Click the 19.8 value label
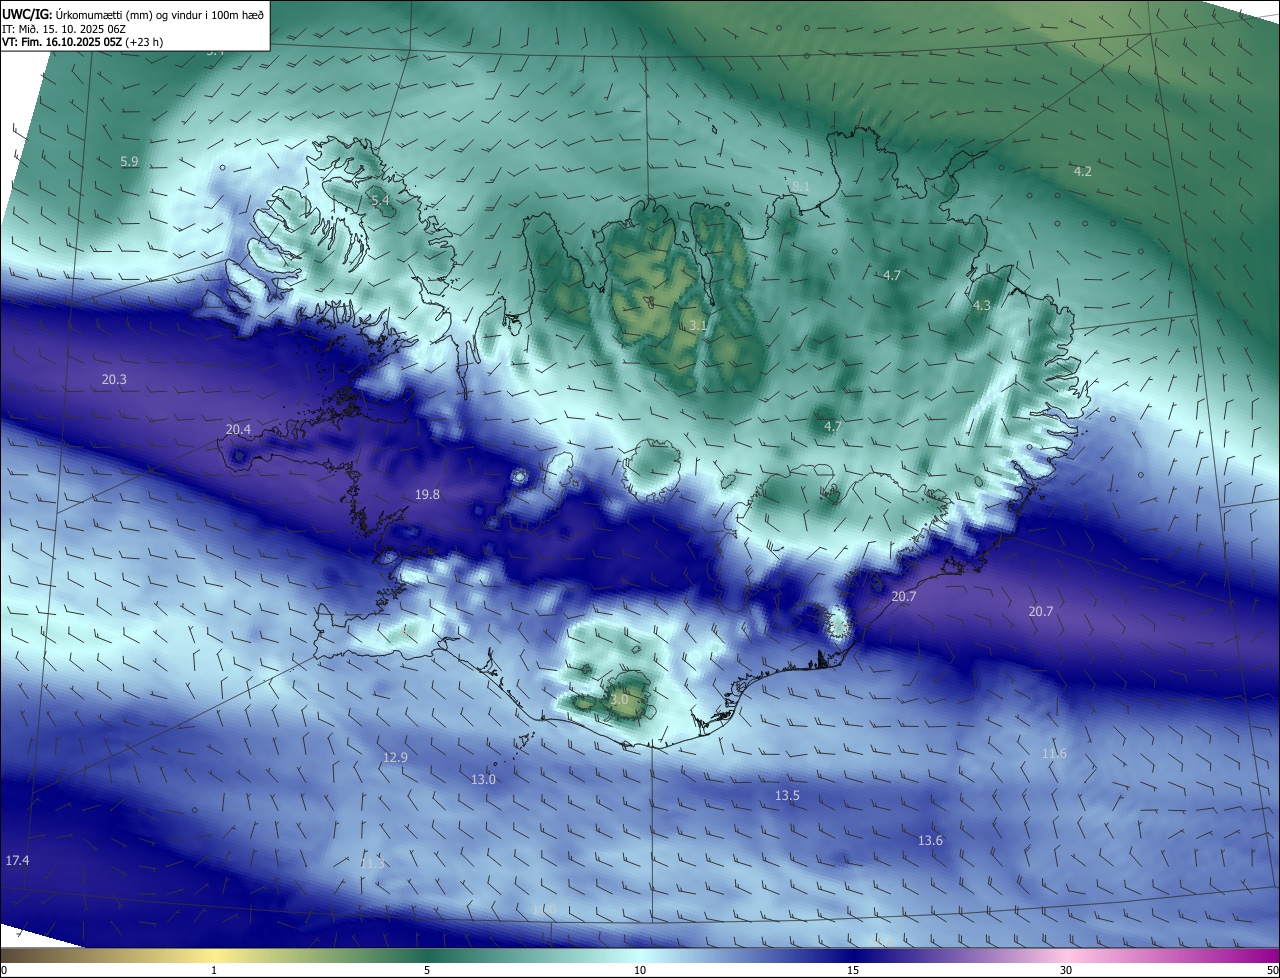 [x=427, y=495]
